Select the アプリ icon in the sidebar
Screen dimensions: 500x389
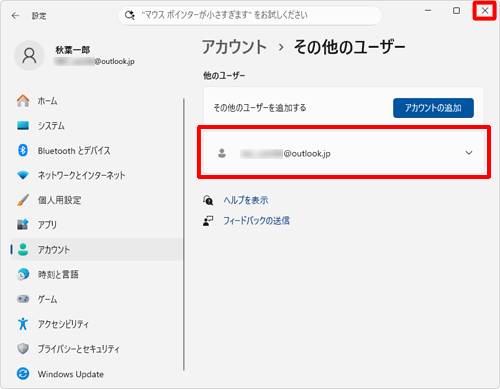pos(23,224)
